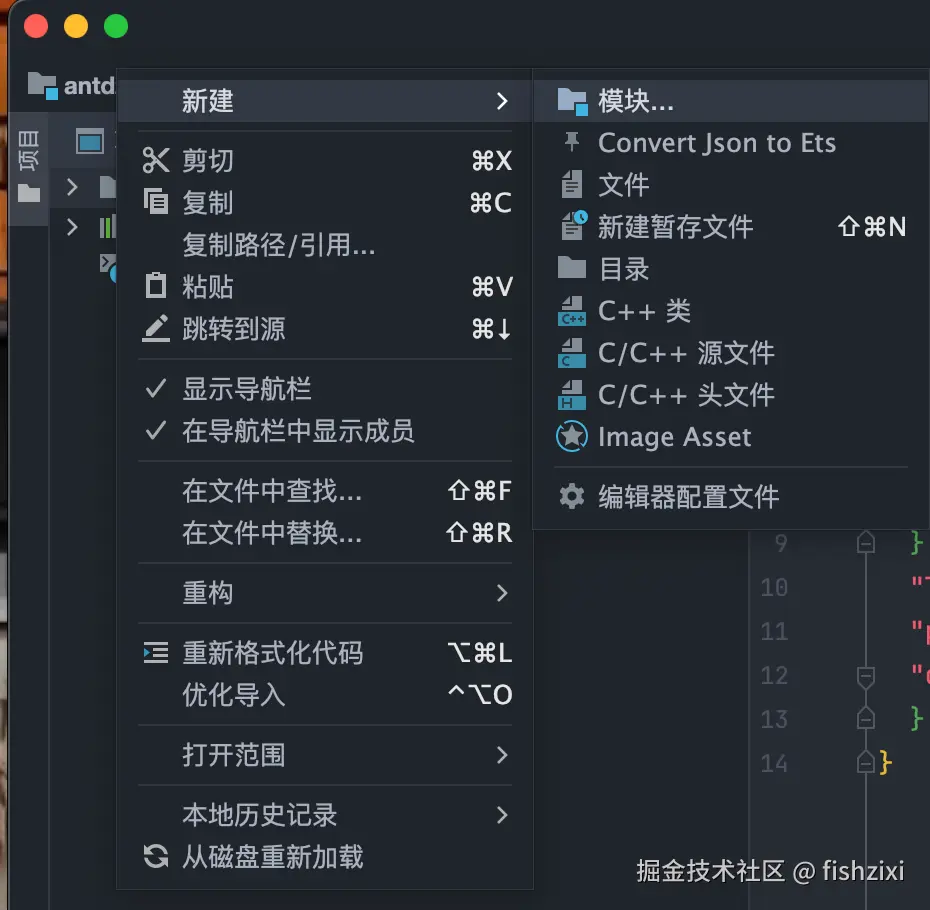Expand the 本地历史记录 submenu arrow
The height and width of the screenshot is (910, 930).
pyautogui.click(x=502, y=815)
